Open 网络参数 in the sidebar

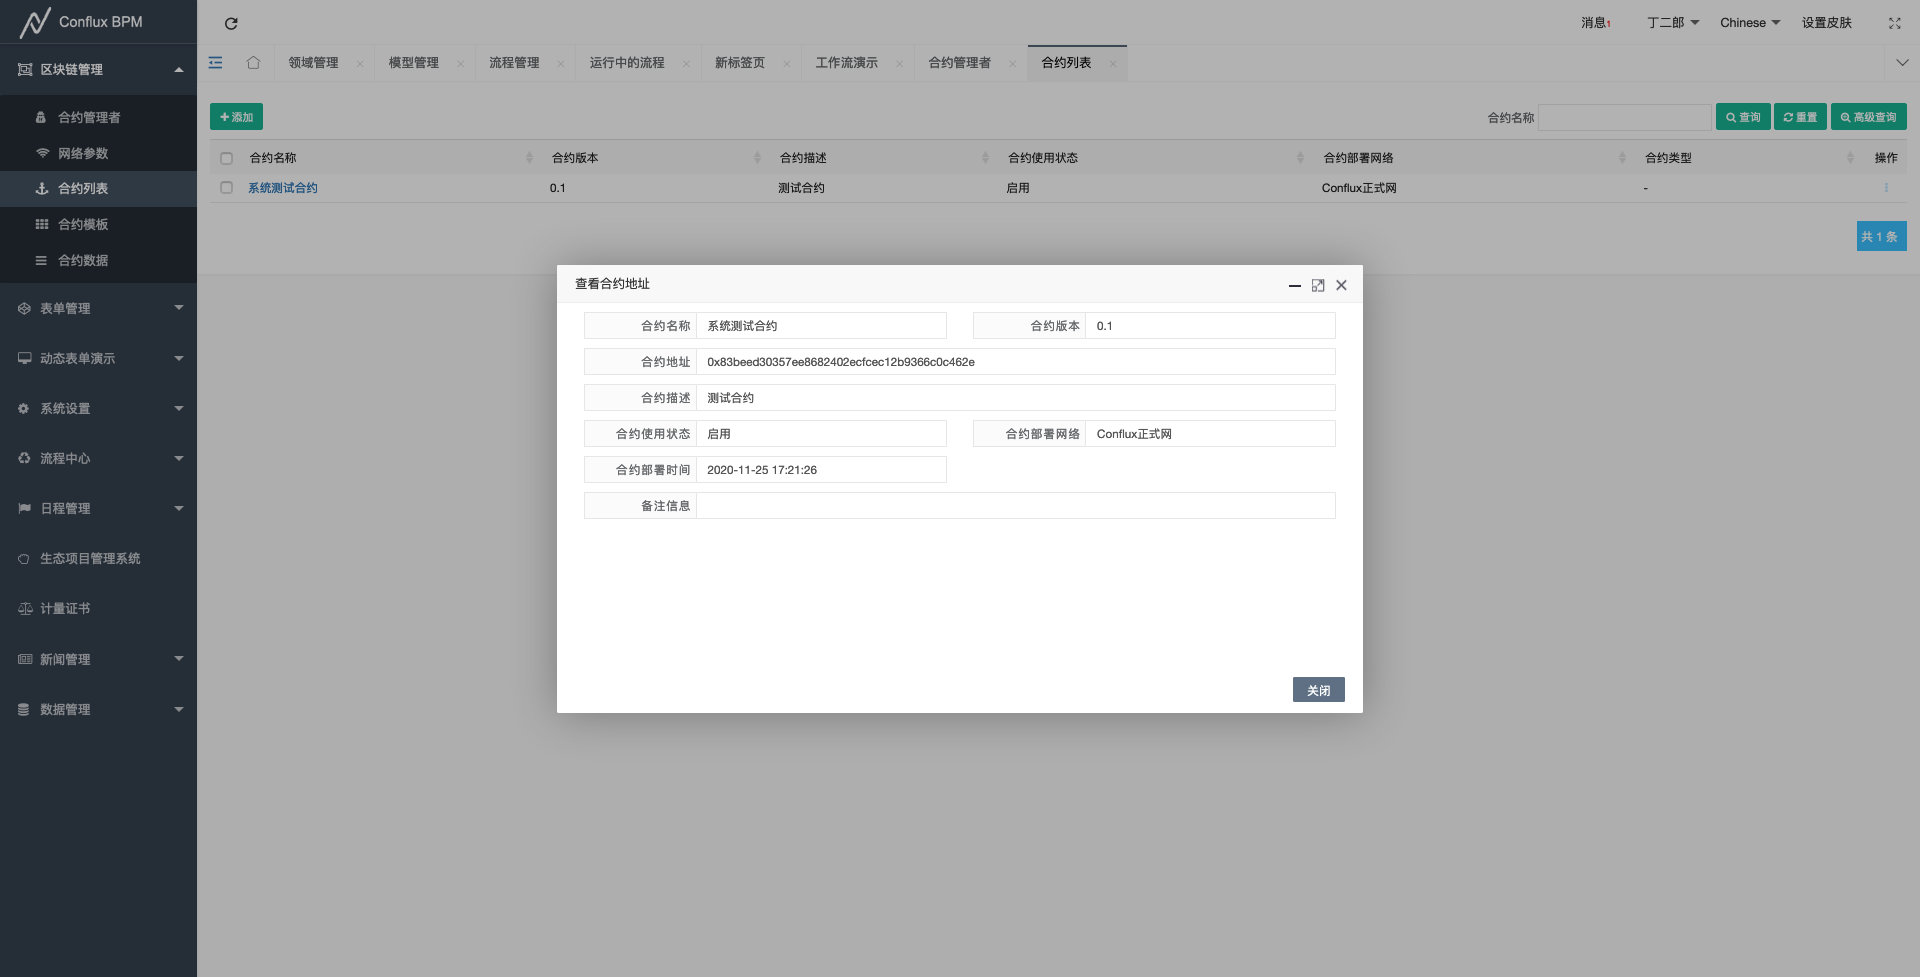98,153
